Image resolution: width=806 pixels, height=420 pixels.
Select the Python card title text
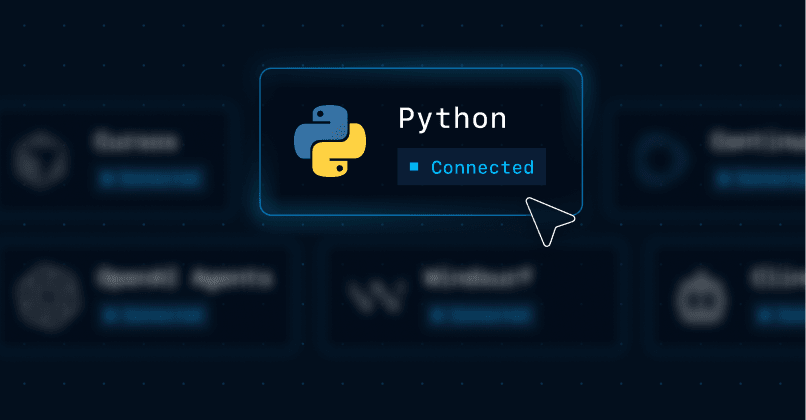(x=452, y=119)
